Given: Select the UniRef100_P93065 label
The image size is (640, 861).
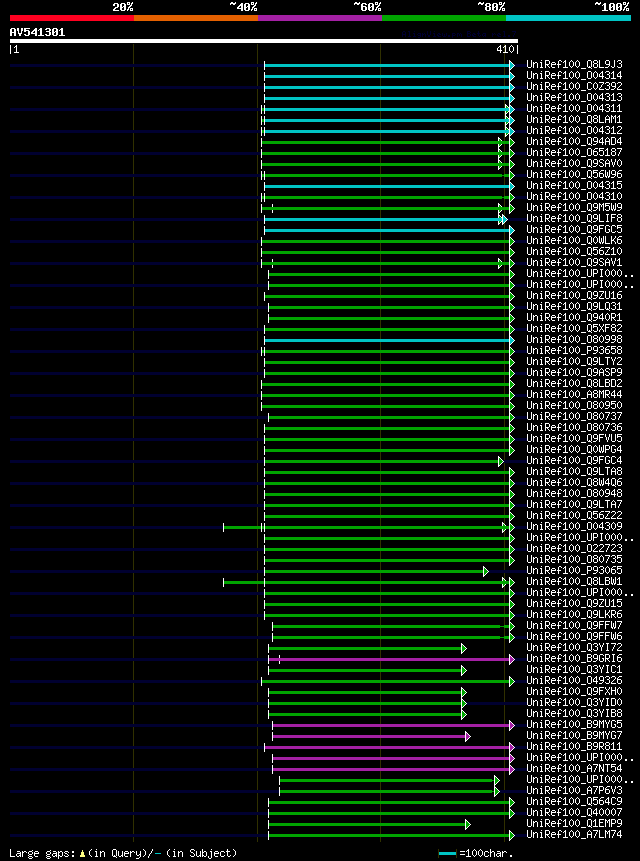Looking at the screenshot, I should (574, 570).
